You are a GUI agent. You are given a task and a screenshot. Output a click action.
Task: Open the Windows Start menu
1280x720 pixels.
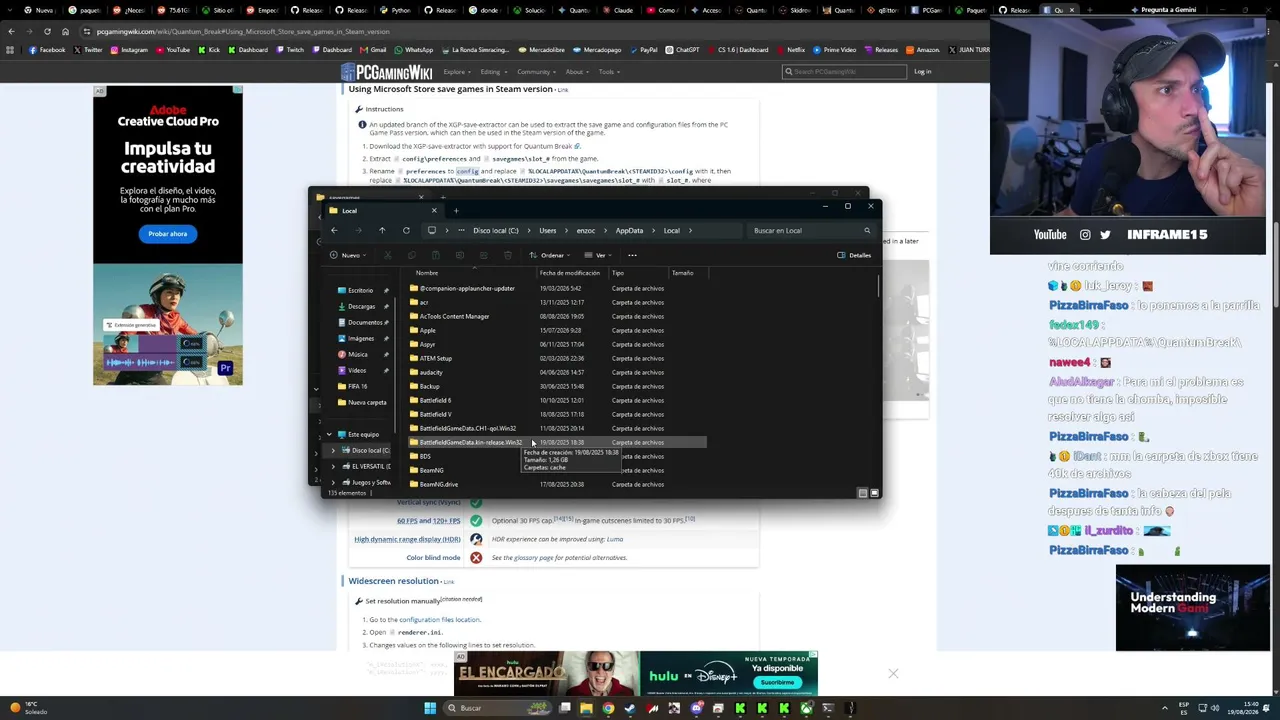(430, 708)
